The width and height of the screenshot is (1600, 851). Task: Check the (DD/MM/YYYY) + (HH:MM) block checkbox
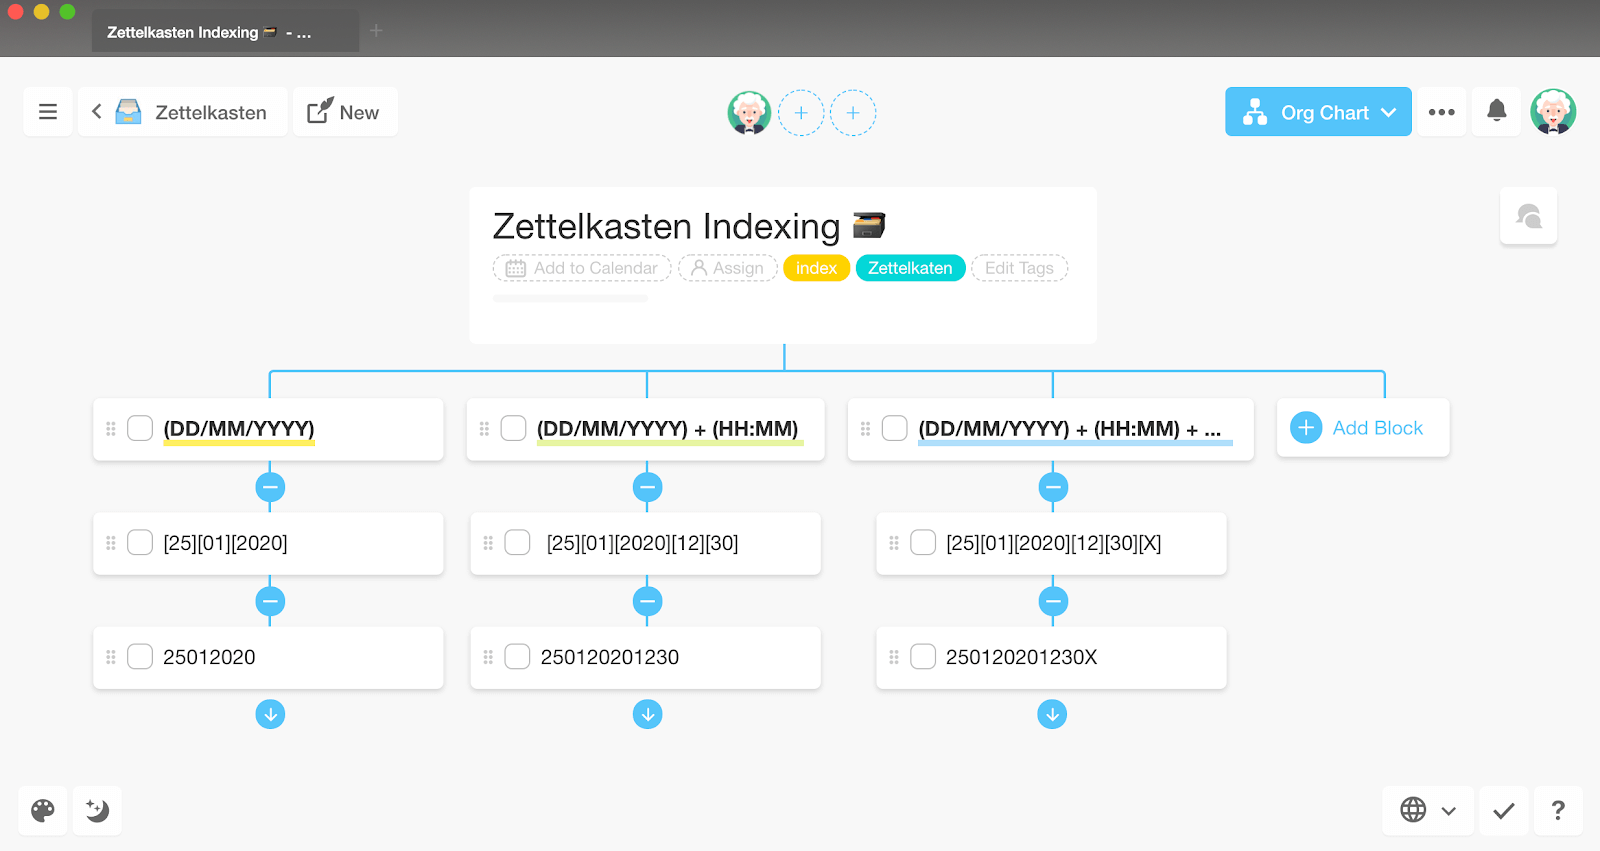pos(513,428)
